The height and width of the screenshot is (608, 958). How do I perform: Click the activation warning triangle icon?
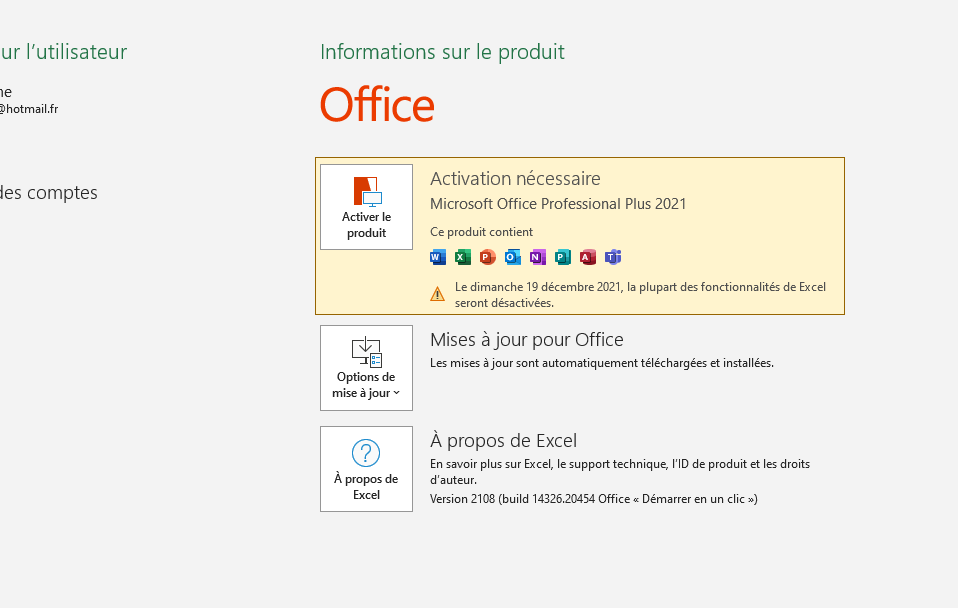coord(437,295)
